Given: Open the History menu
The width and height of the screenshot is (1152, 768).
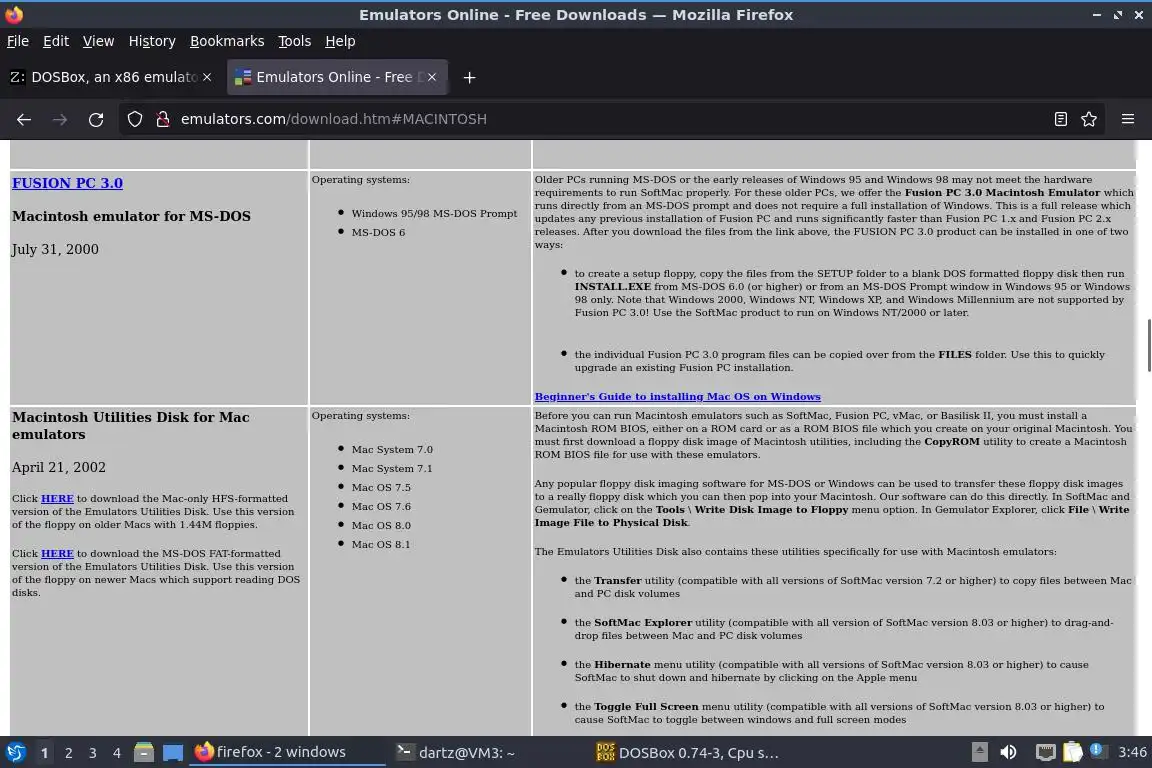Looking at the screenshot, I should (x=152, y=41).
